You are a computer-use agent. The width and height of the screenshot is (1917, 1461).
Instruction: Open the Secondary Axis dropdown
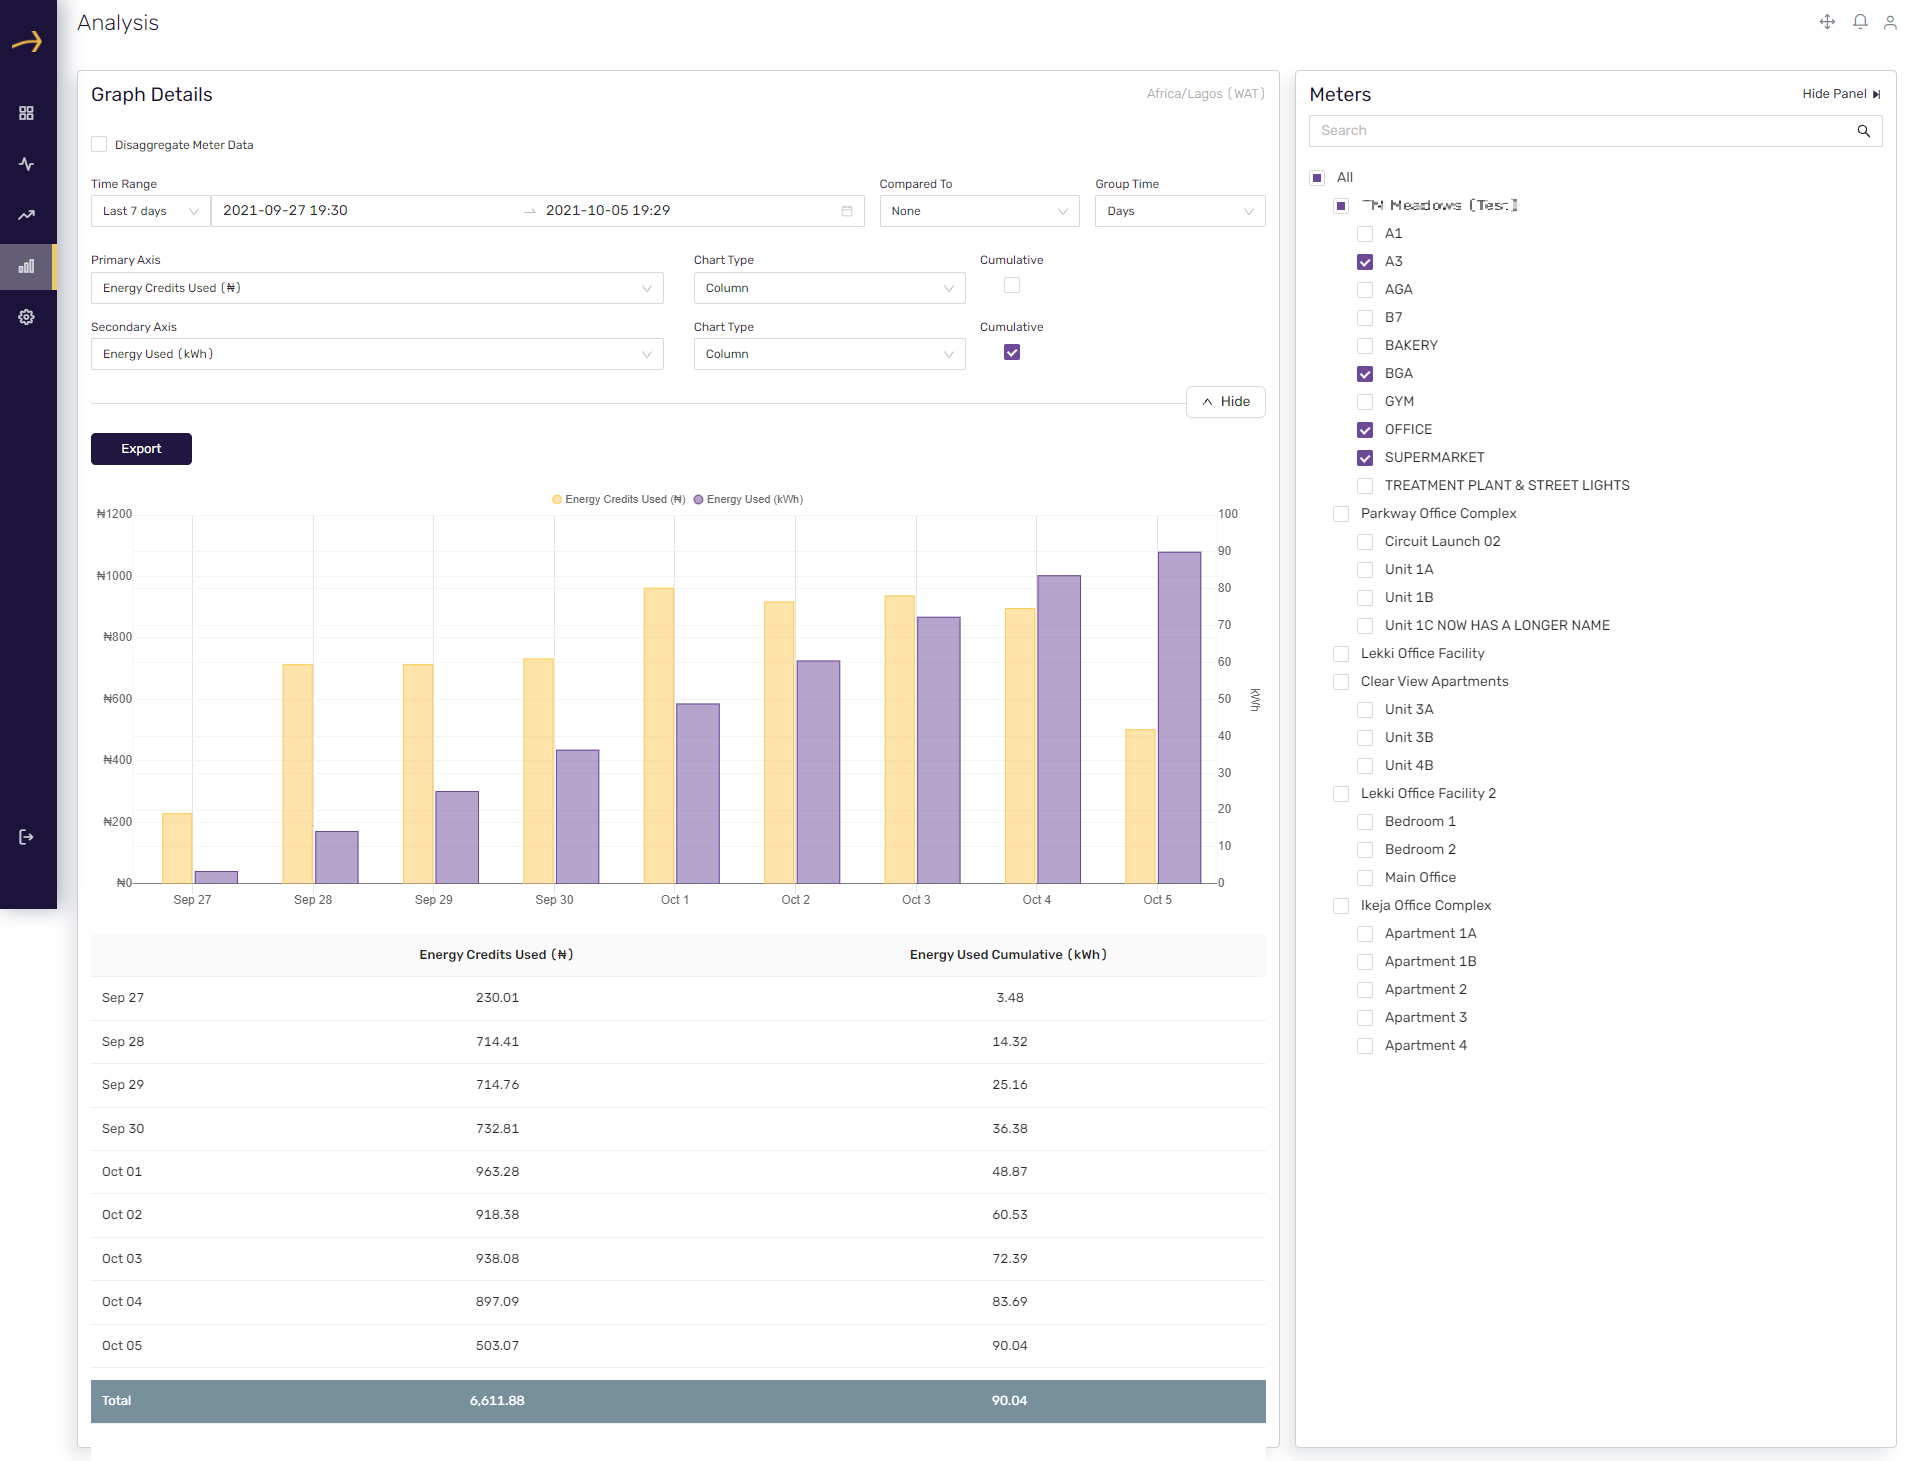coord(377,354)
